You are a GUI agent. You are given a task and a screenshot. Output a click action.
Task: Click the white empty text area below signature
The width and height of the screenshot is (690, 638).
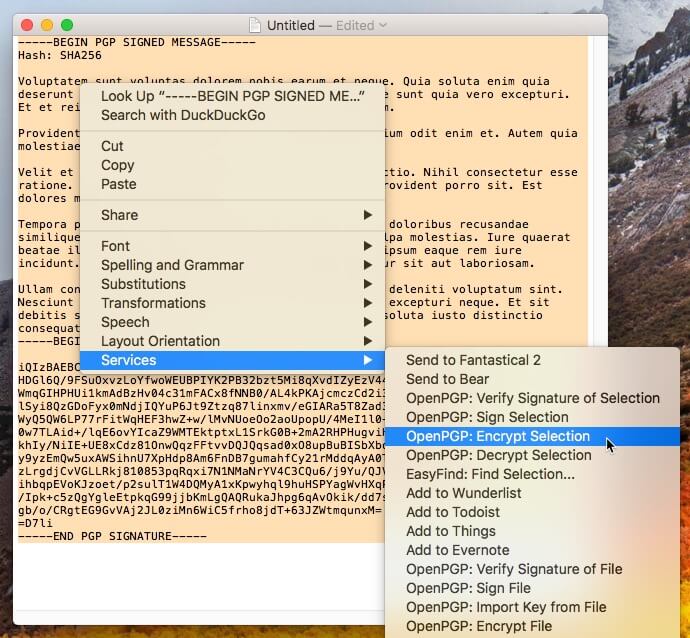[x=198, y=576]
